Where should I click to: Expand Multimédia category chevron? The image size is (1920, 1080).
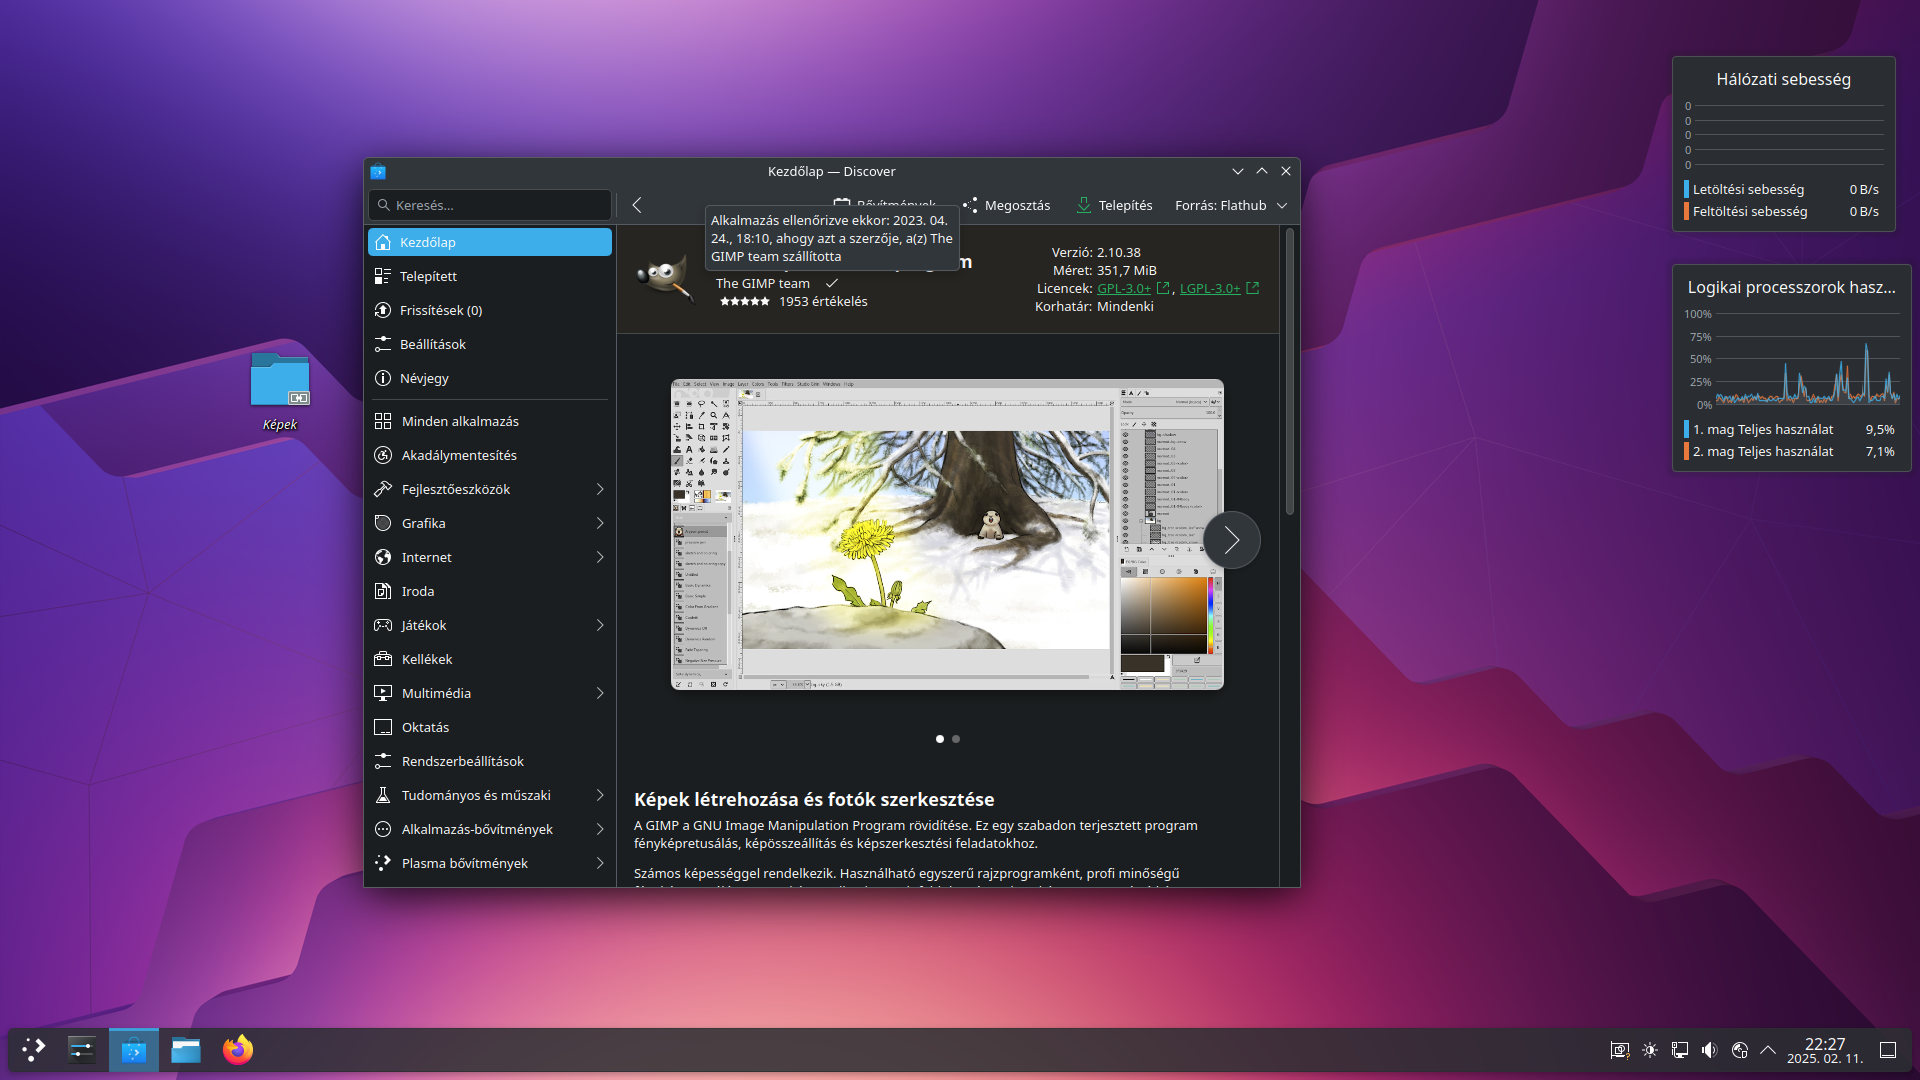(x=600, y=693)
